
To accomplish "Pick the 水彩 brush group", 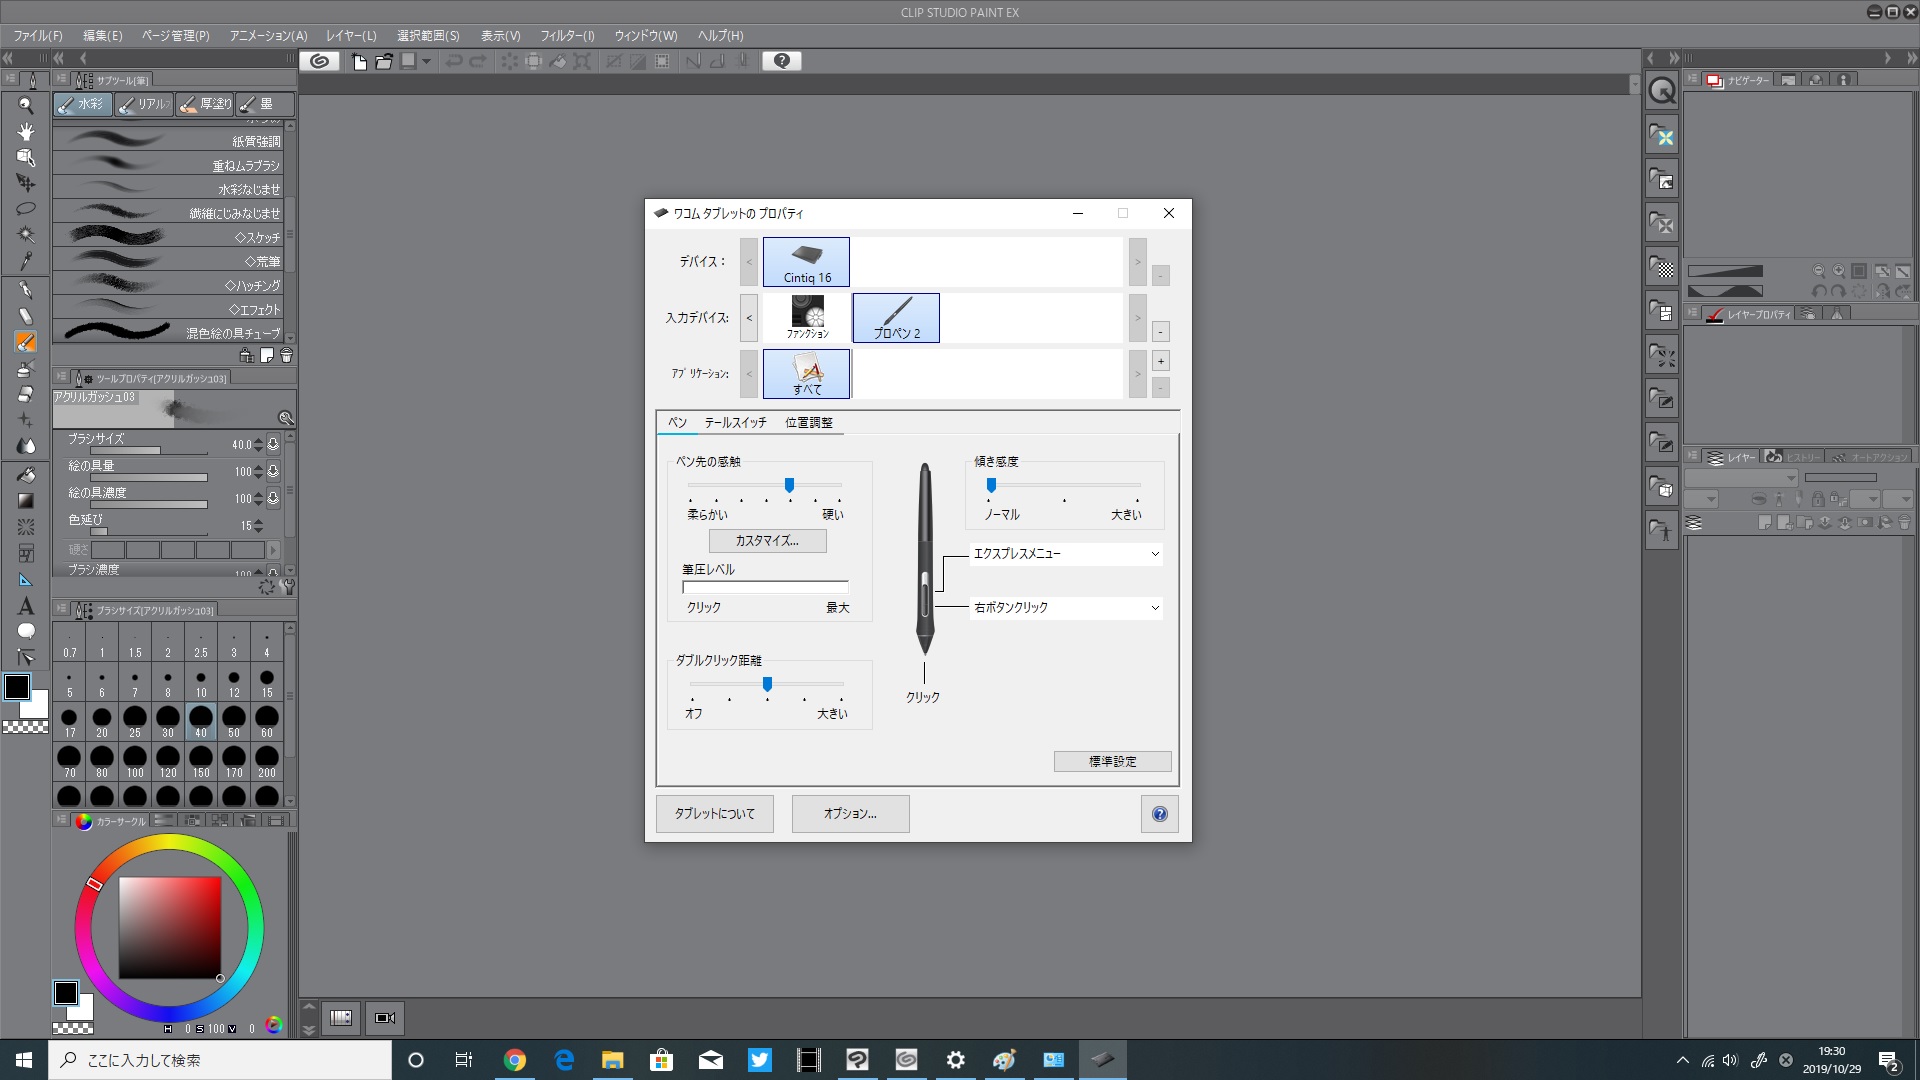I will pyautogui.click(x=82, y=104).
